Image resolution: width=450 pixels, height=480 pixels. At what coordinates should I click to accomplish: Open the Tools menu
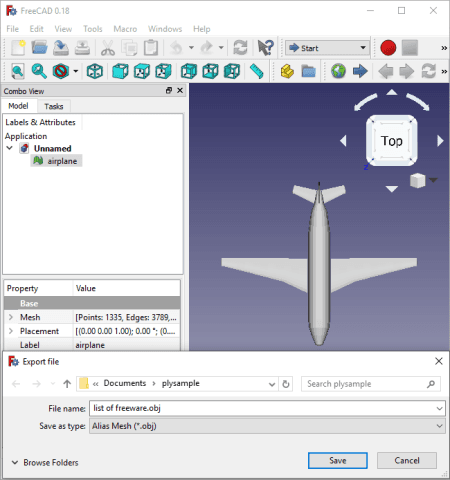coord(93,29)
